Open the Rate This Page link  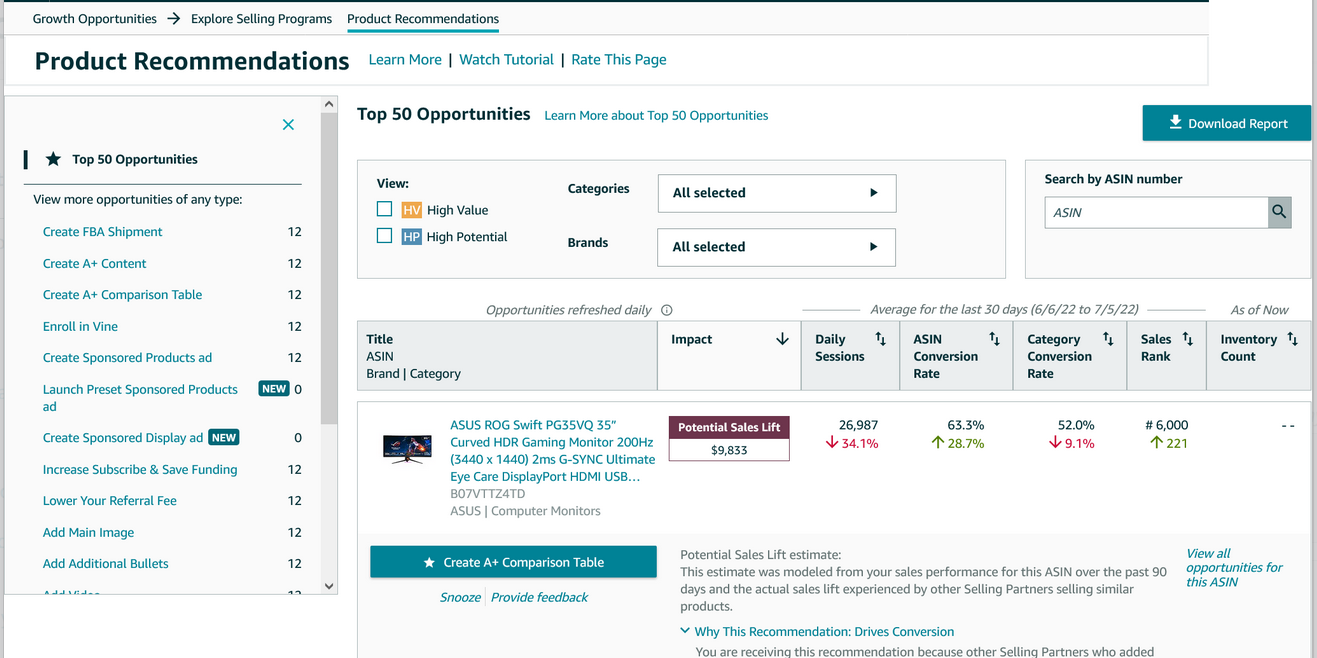(619, 60)
